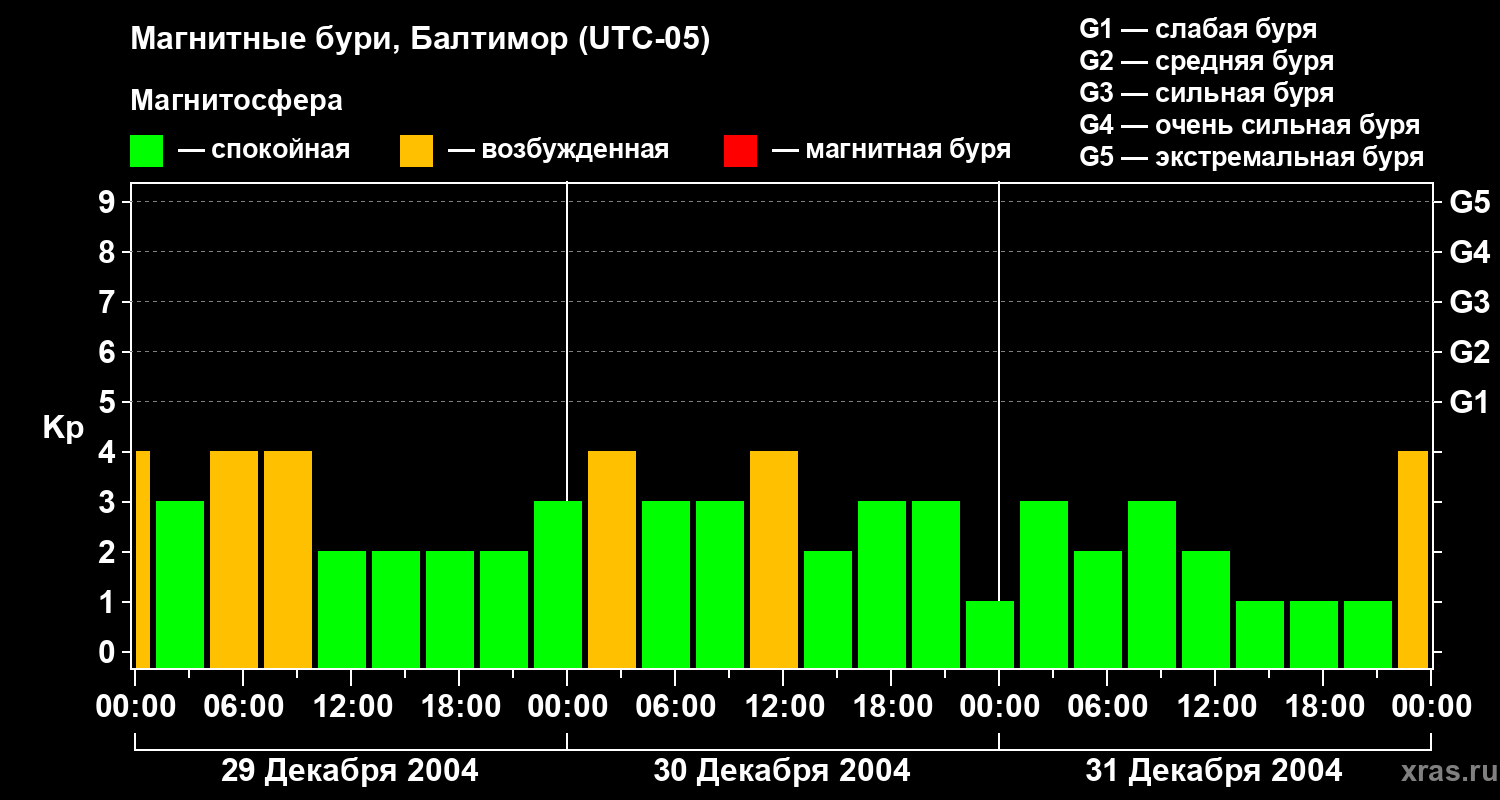Click the '29 Декабря 2004' date label
The image size is (1500, 800).
[x=349, y=771]
